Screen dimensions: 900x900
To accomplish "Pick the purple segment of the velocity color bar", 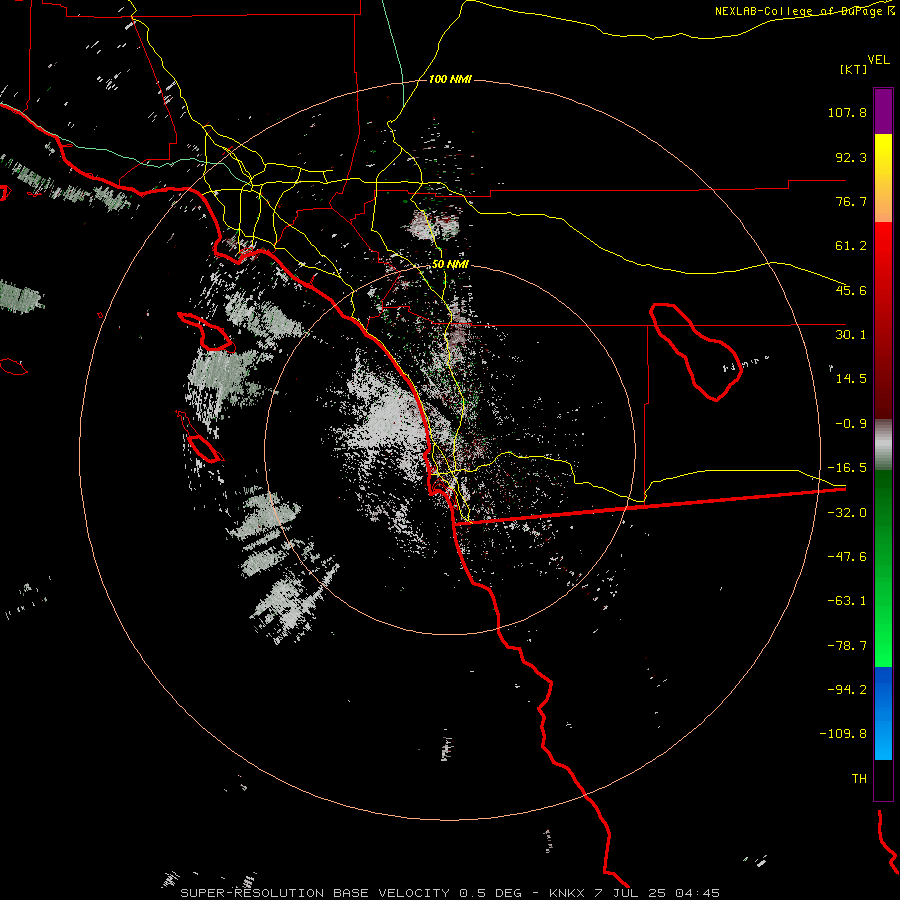I will (883, 111).
